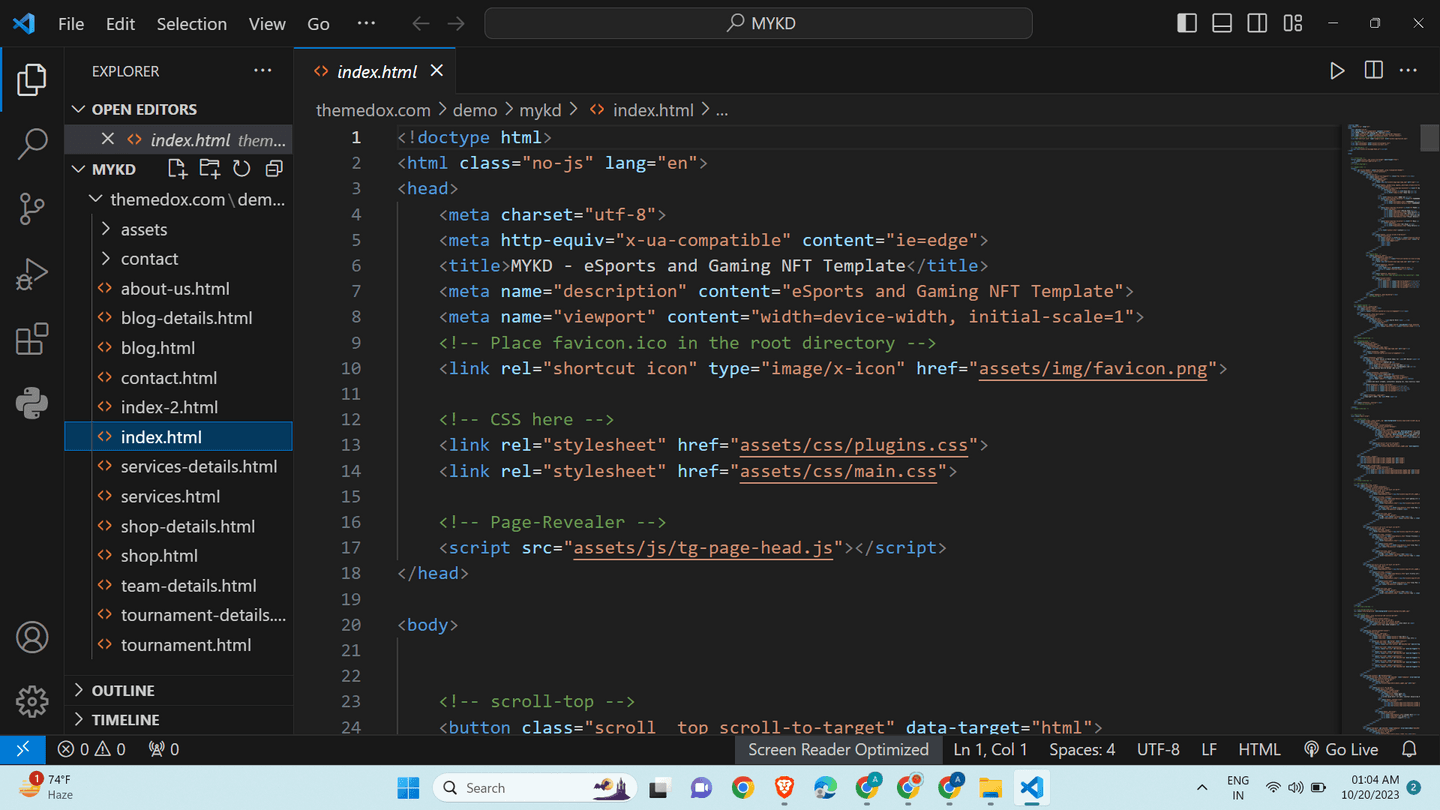Open editor More Actions ellipsis
Viewport: 1440px width, 810px height.
tap(1409, 70)
